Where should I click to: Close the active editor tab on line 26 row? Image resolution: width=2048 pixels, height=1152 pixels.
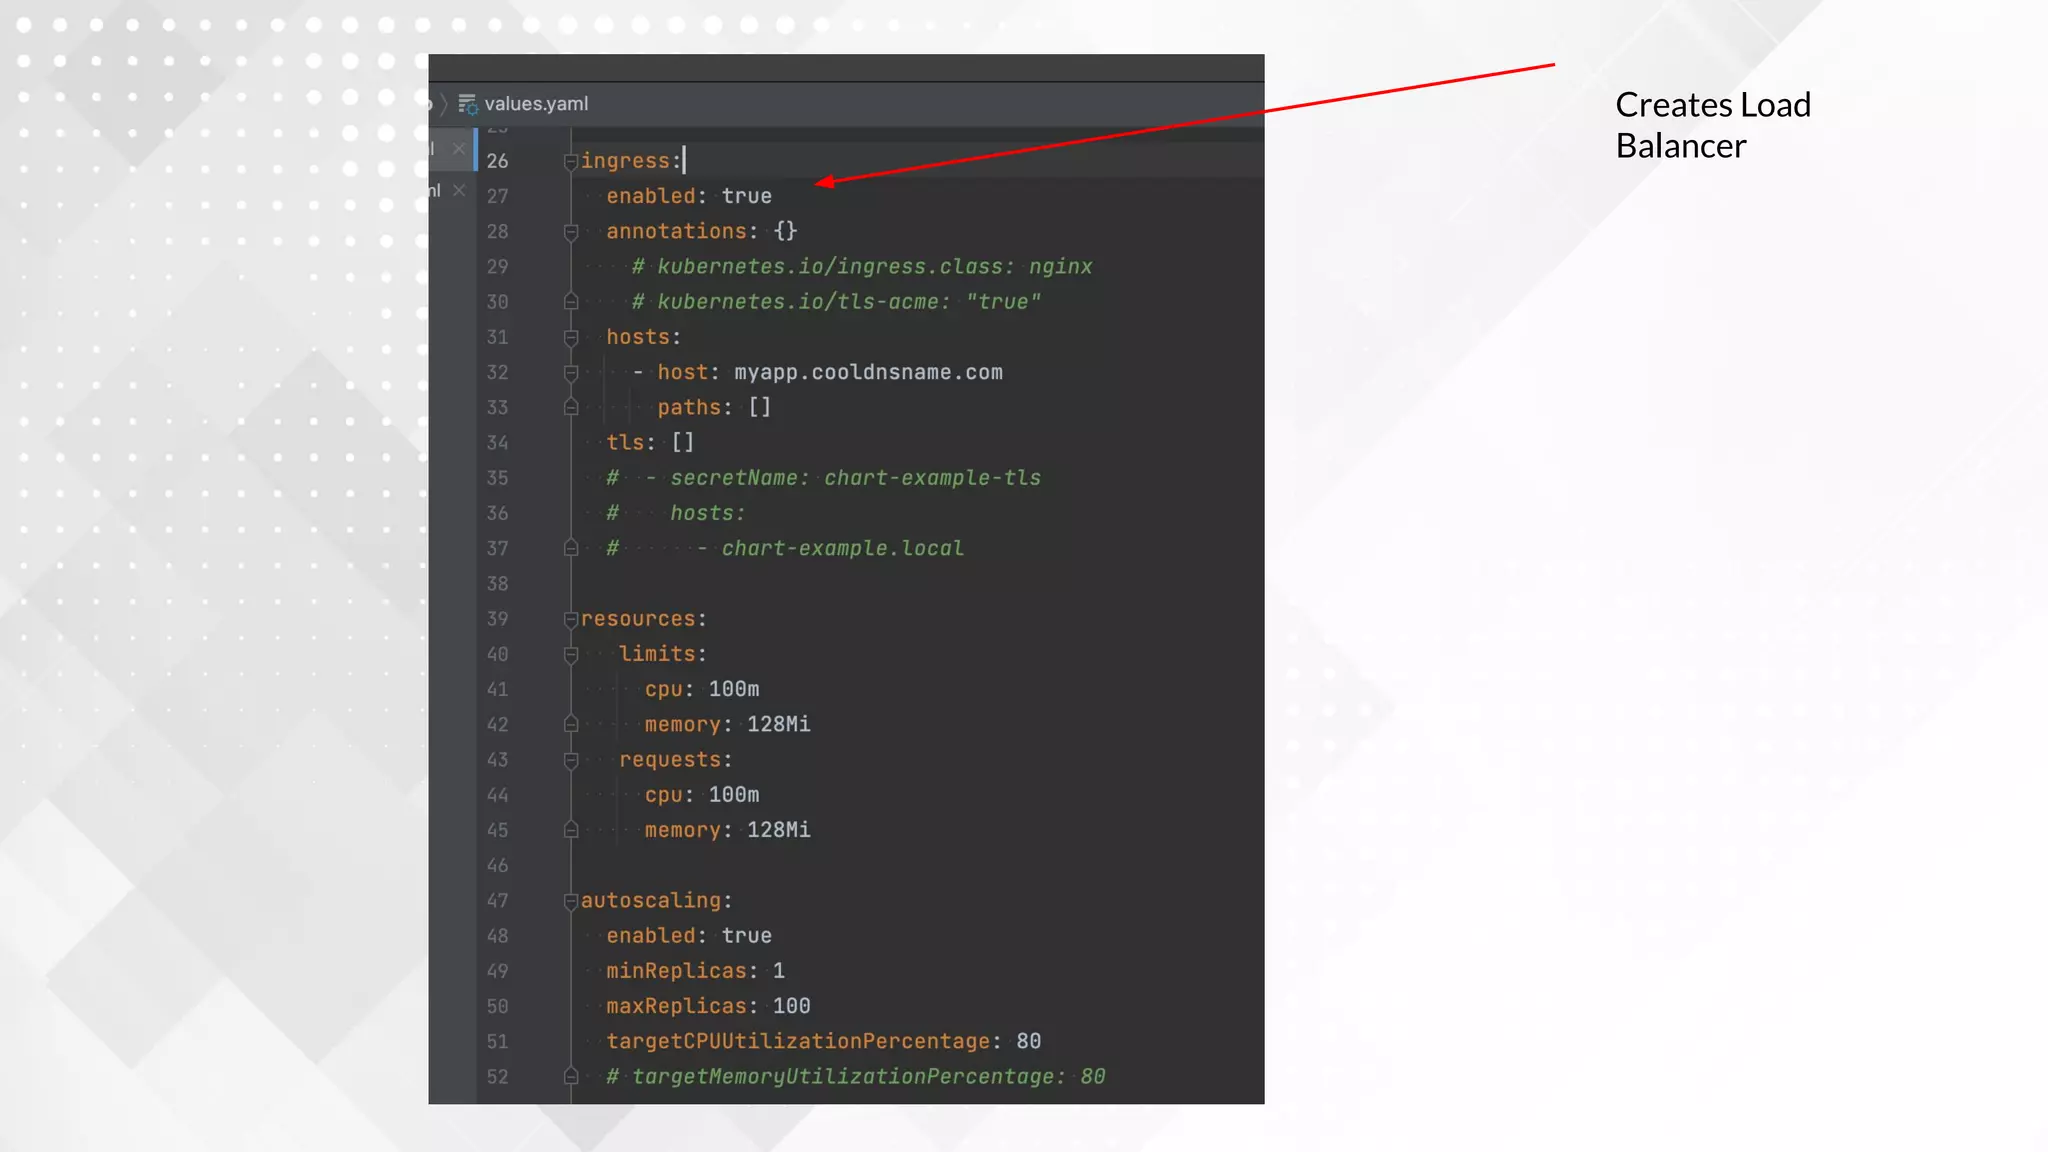click(x=458, y=149)
